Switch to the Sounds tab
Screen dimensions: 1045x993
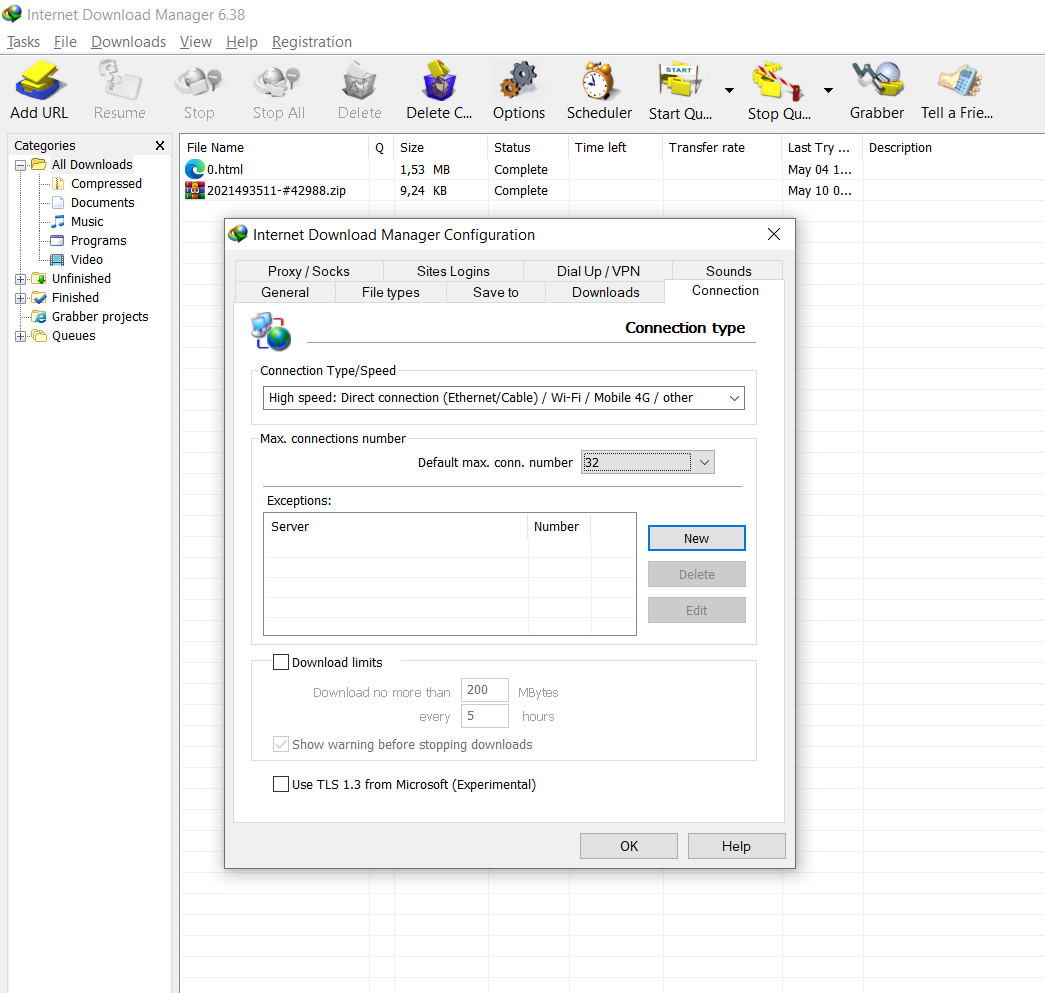(x=728, y=271)
